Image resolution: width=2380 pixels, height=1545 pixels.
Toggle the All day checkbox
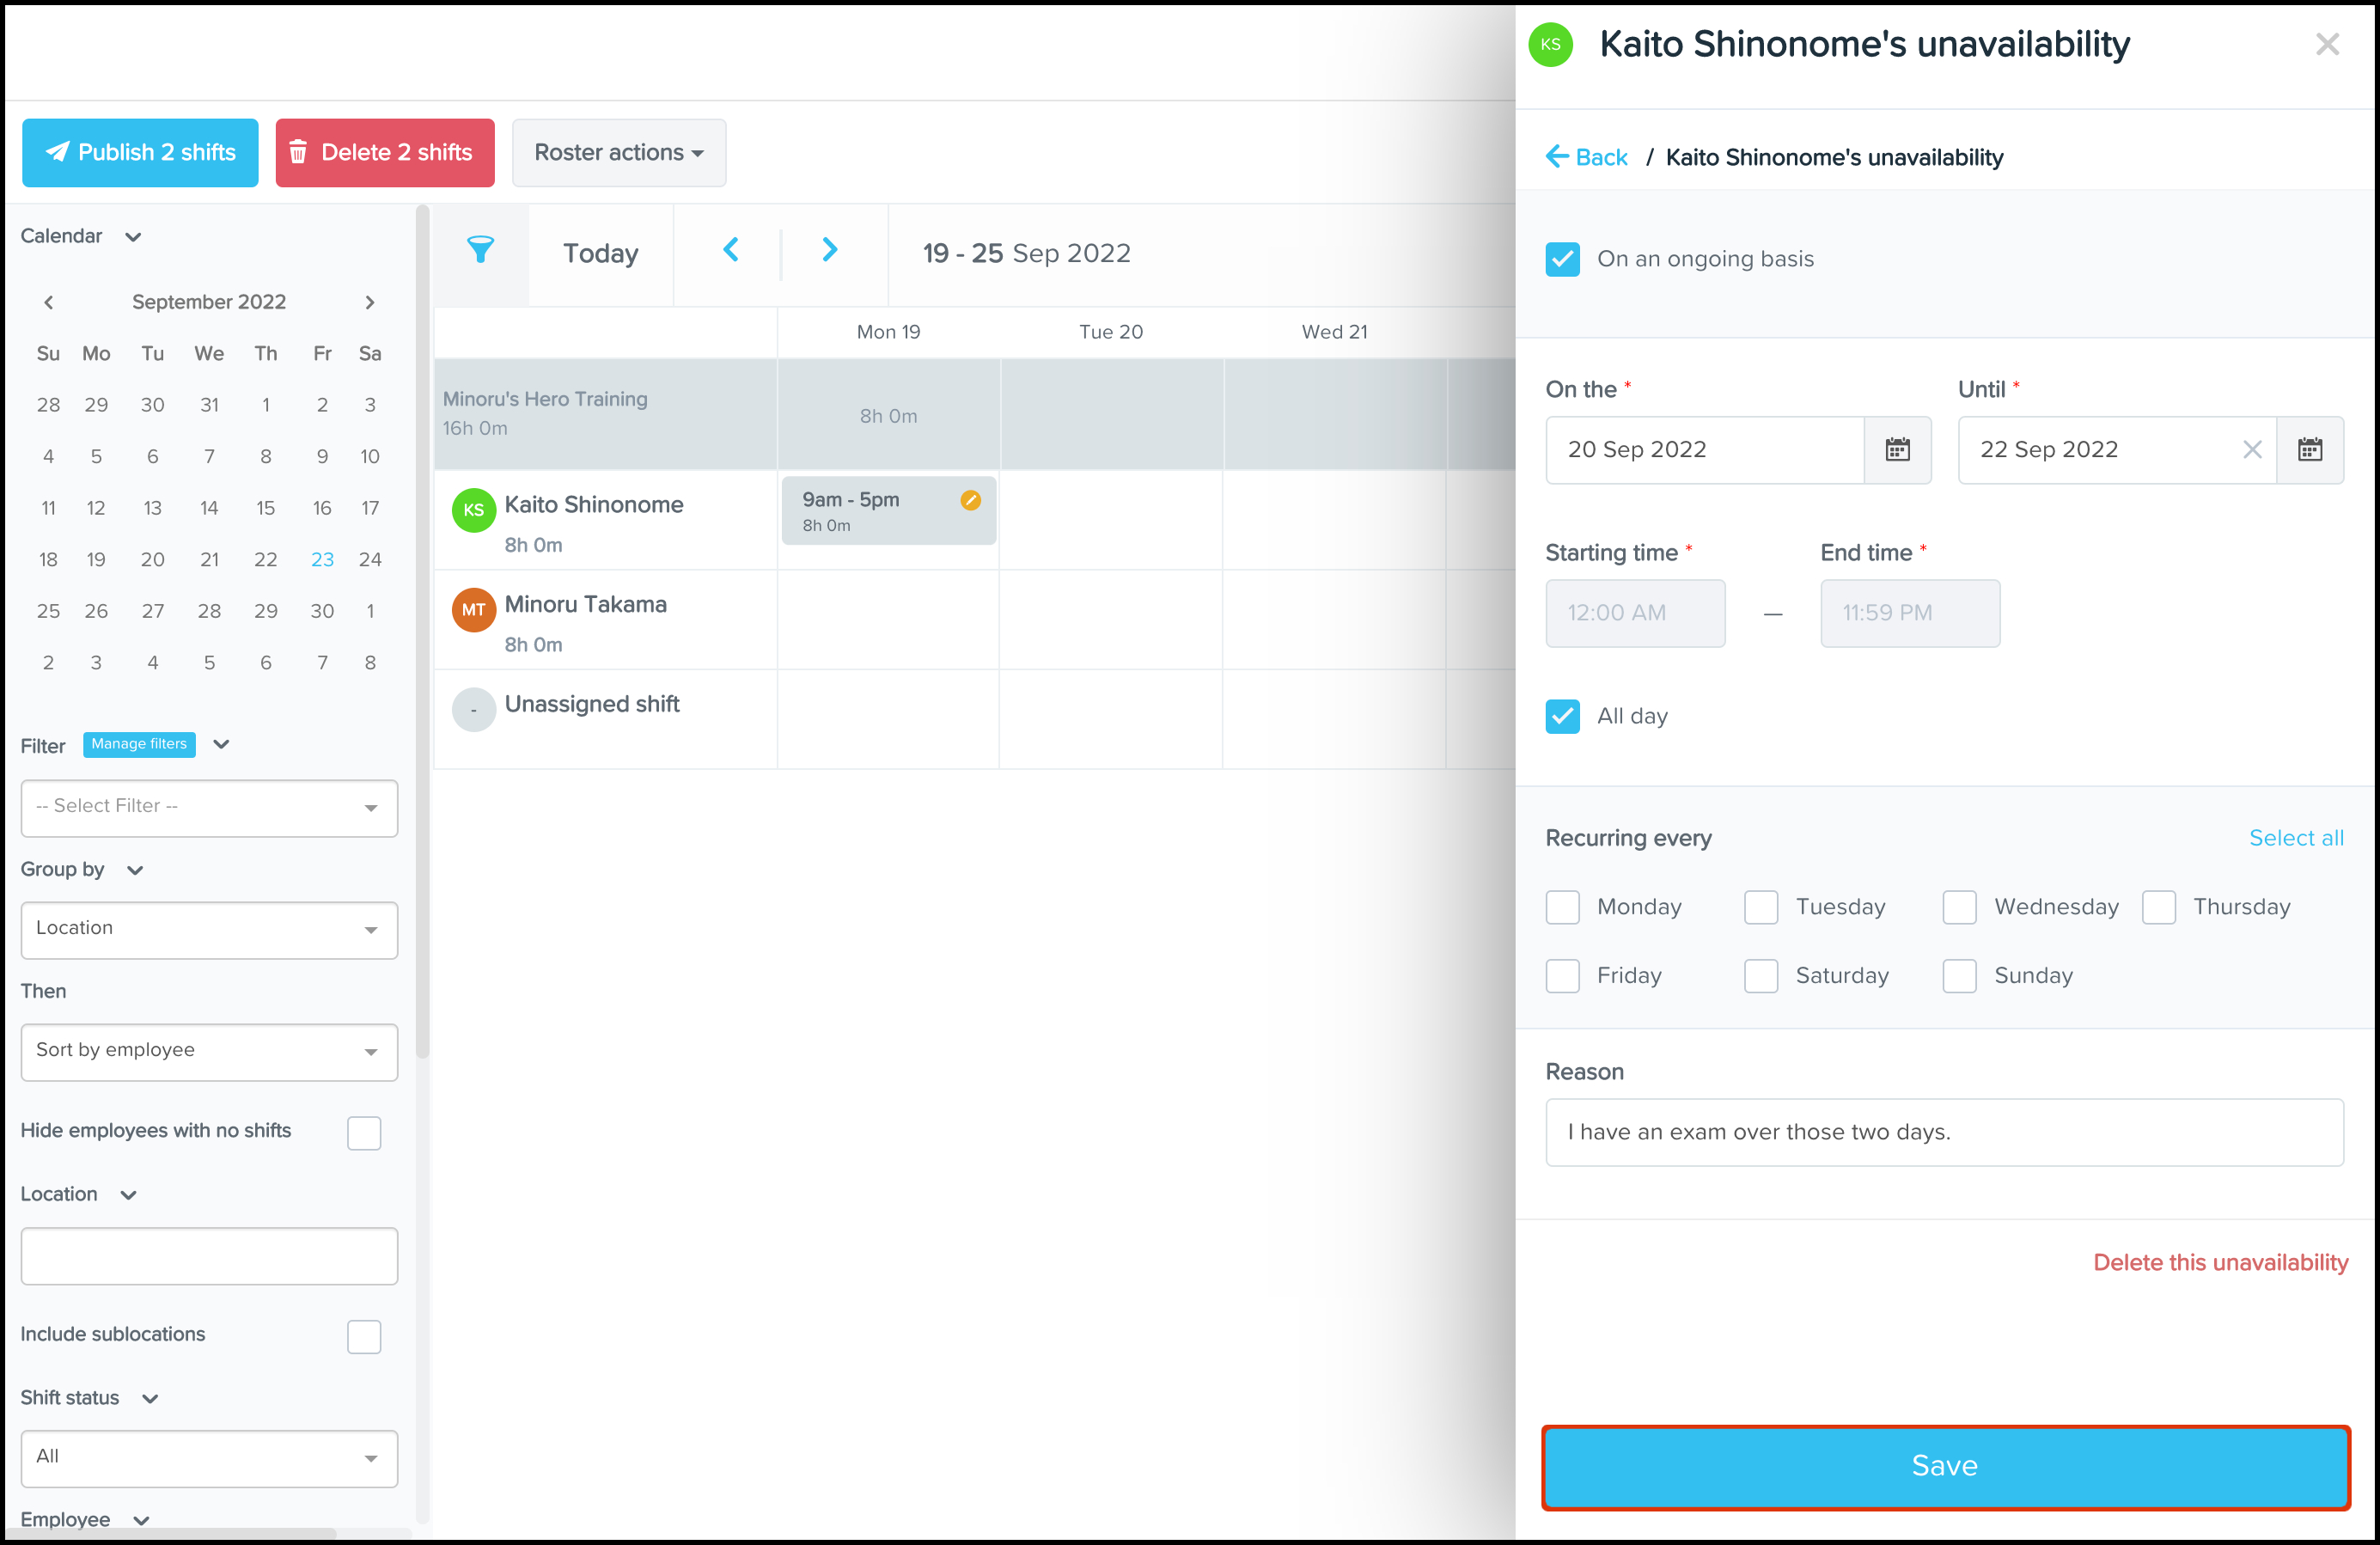coord(1562,716)
